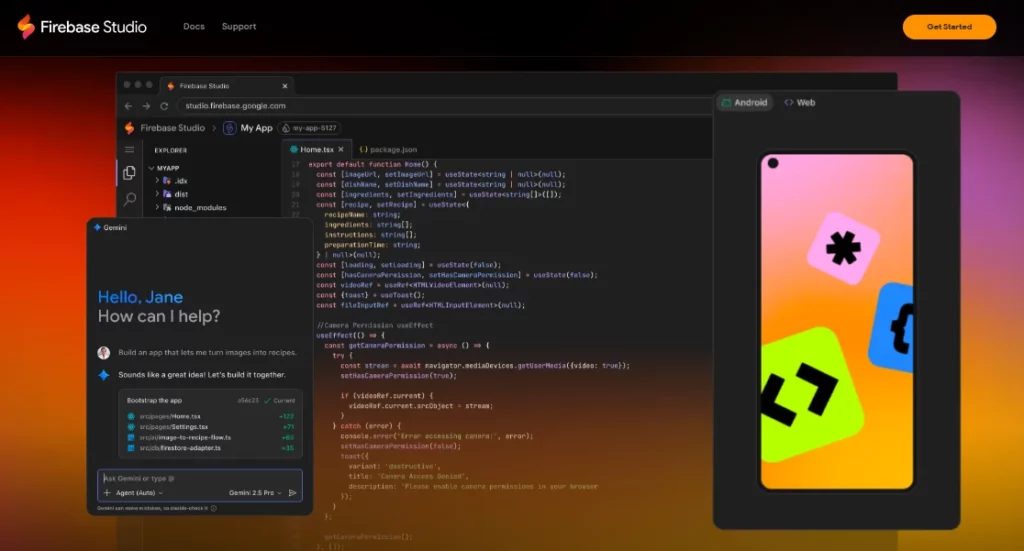Close the Firebase Studio browser tab
Screen dimensions: 1024x551
pos(285,86)
